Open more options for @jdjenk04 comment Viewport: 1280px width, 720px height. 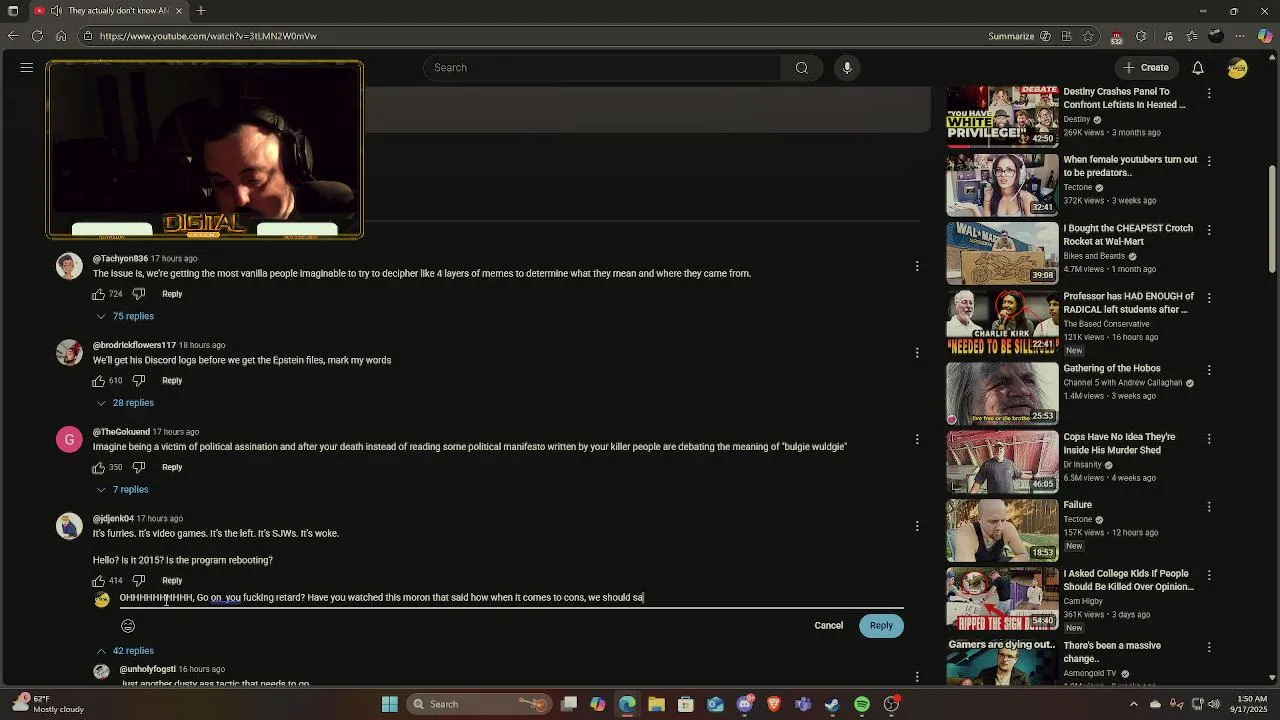pos(917,526)
